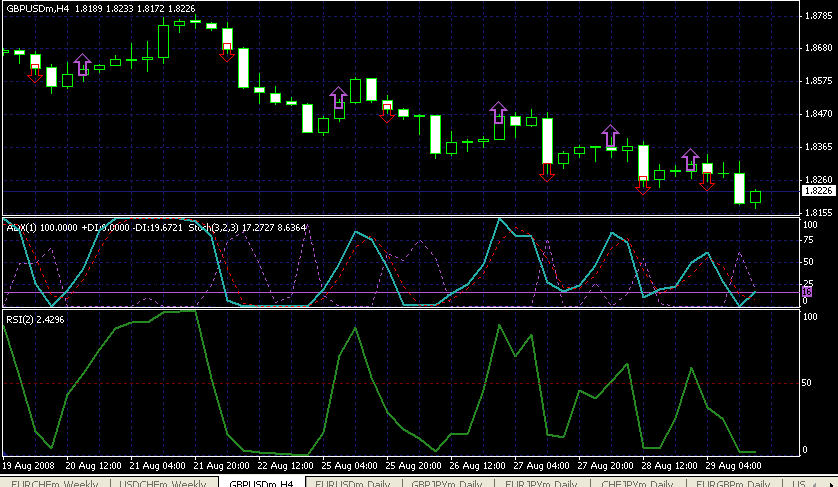This screenshot has height=487, width=838.
Task: Click the leftmost red down arrow signal
Action: (x=35, y=73)
